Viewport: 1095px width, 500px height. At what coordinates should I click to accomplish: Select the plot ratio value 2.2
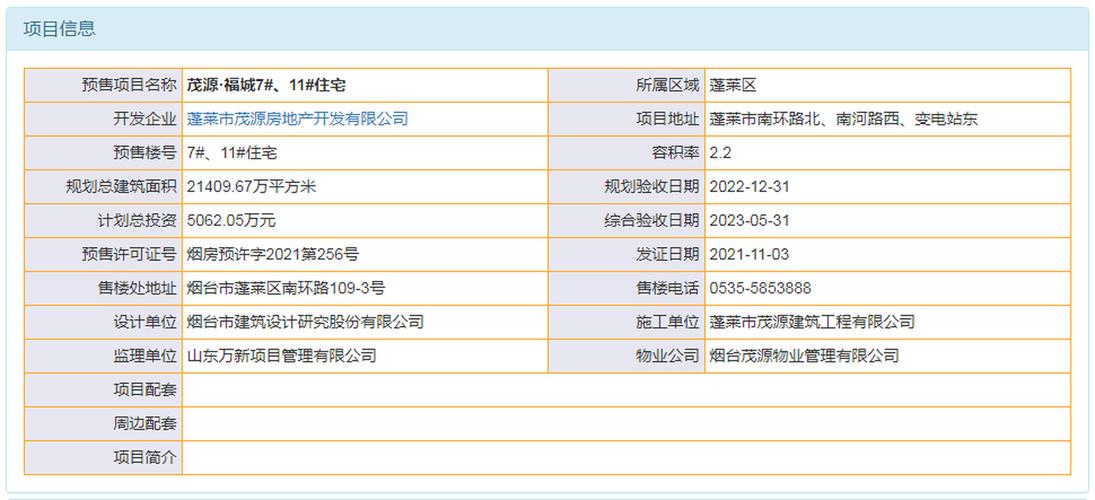[720, 153]
